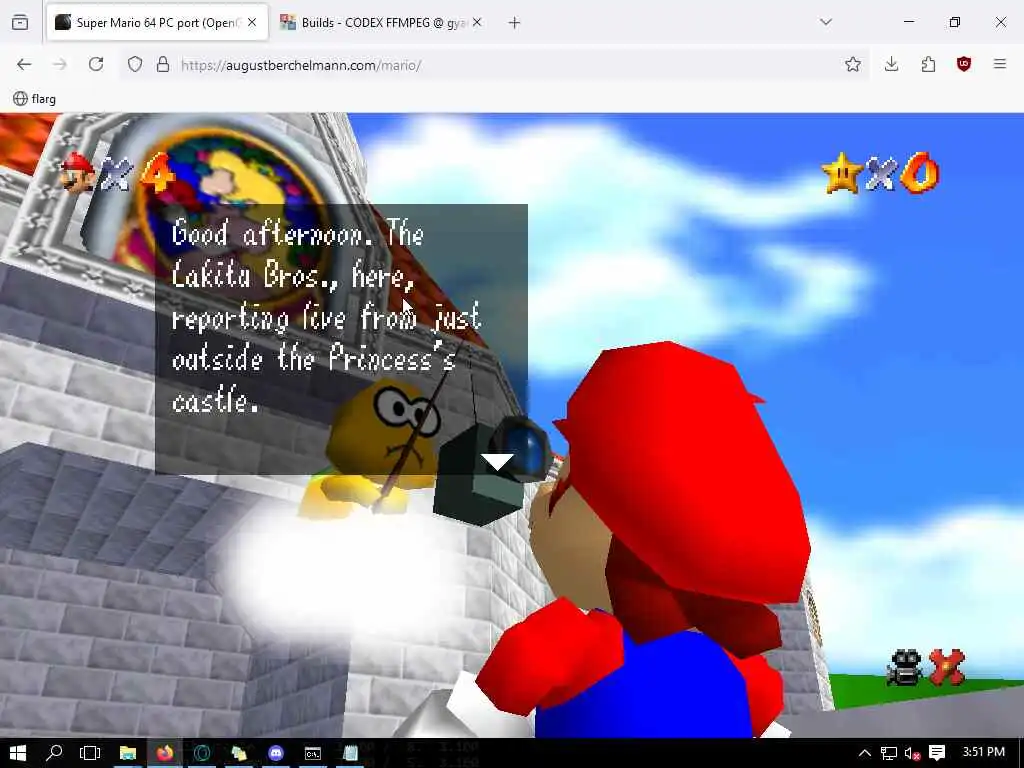Switch to Super Mario 64 PC port tab
Viewport: 1024px width, 768px height.
[157, 23]
